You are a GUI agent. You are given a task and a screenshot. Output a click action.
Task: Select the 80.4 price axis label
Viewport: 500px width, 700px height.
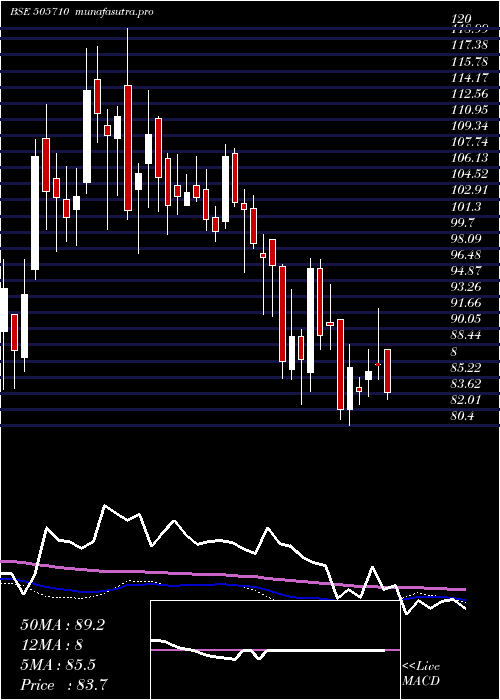(x=463, y=416)
